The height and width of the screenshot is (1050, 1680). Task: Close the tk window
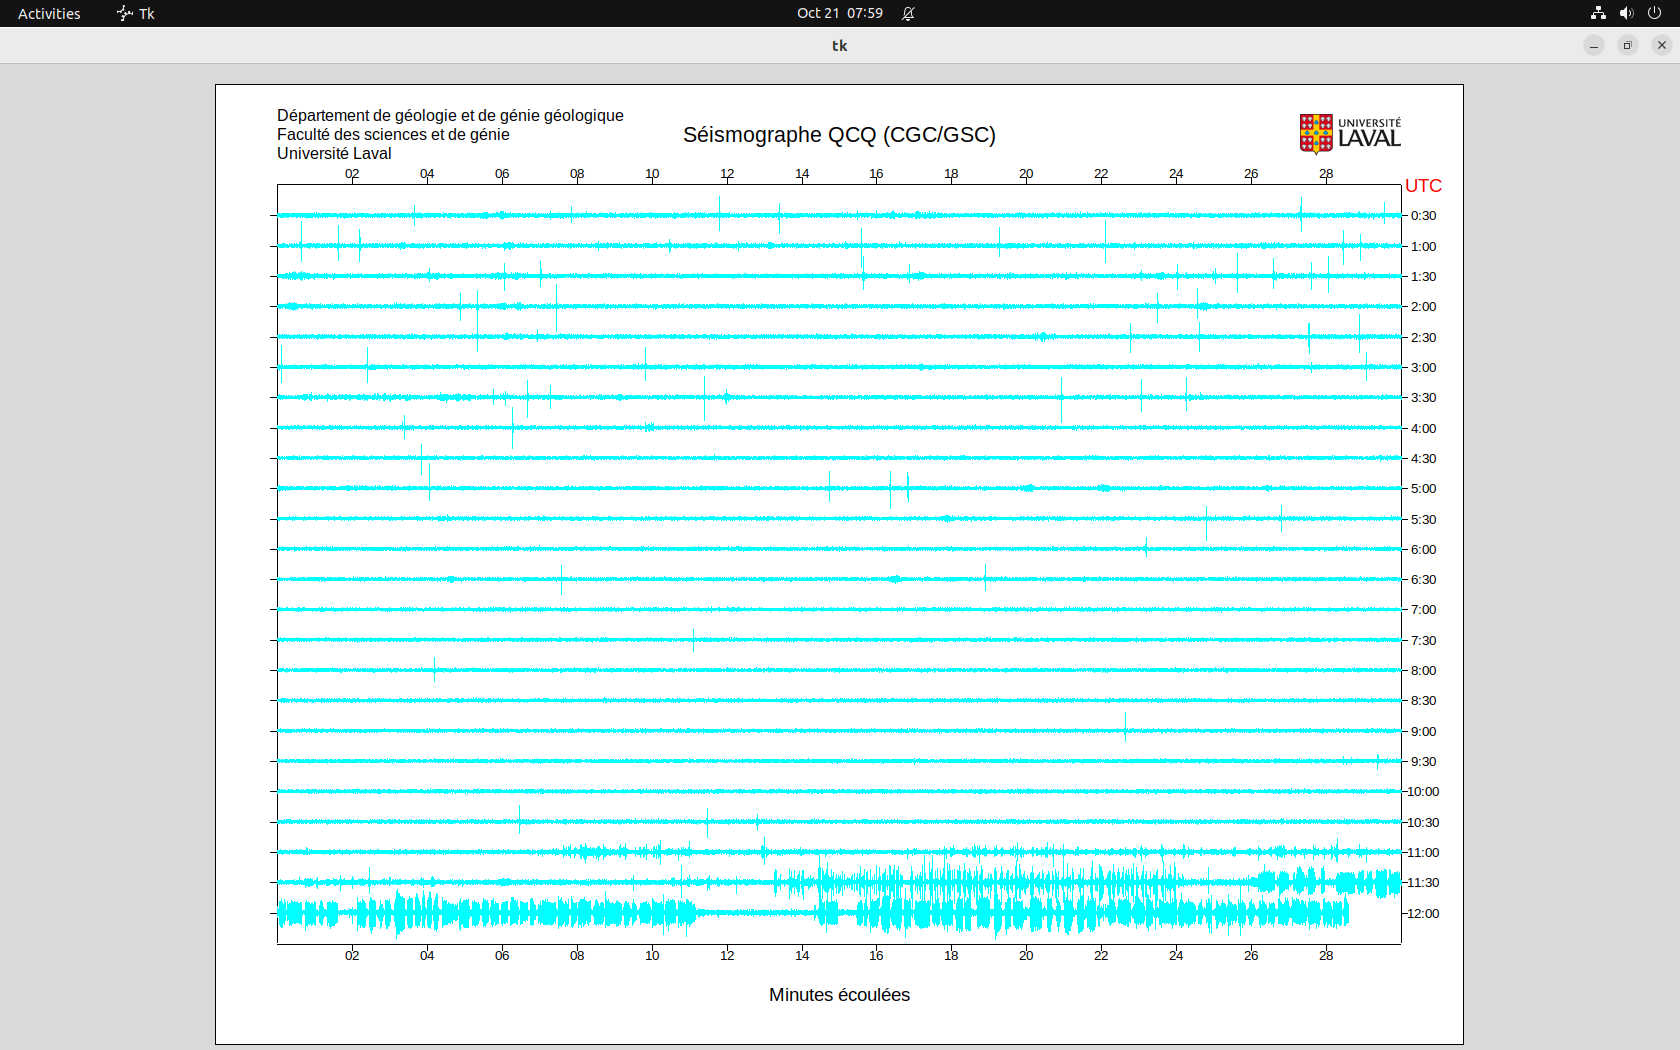tap(1662, 45)
